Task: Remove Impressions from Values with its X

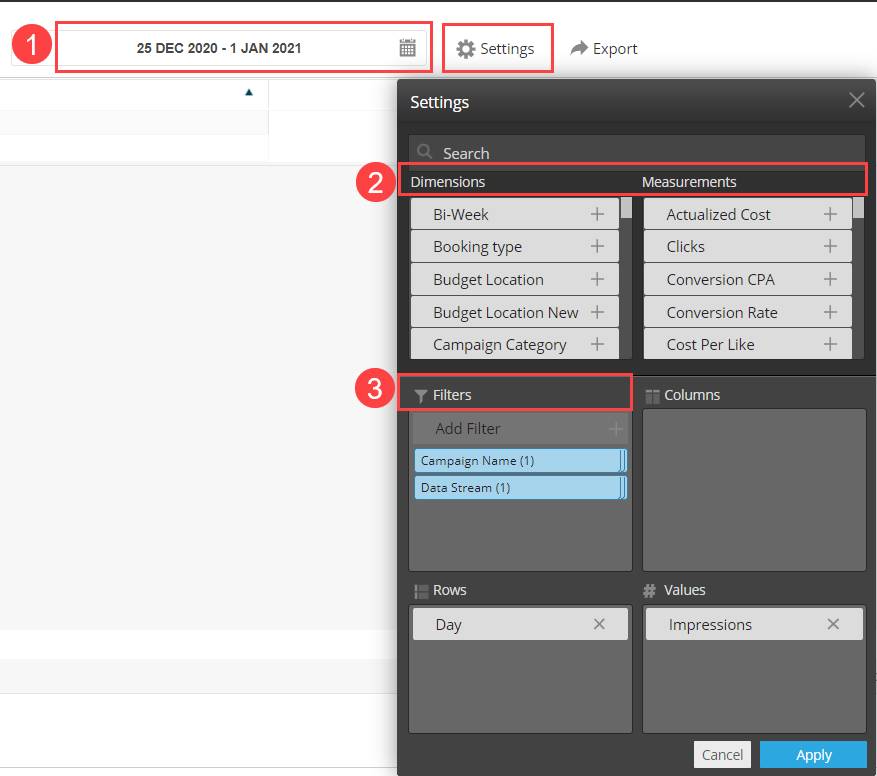Action: (833, 624)
